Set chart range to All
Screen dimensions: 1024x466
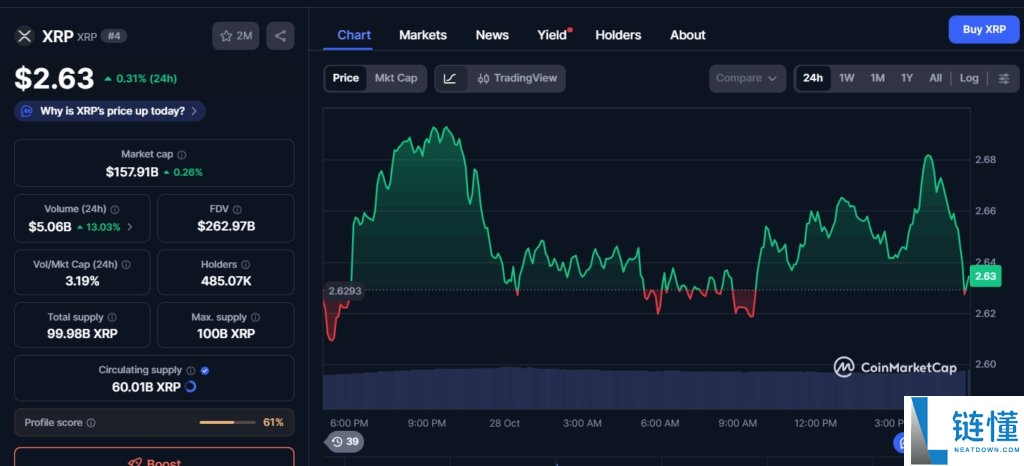(936, 78)
